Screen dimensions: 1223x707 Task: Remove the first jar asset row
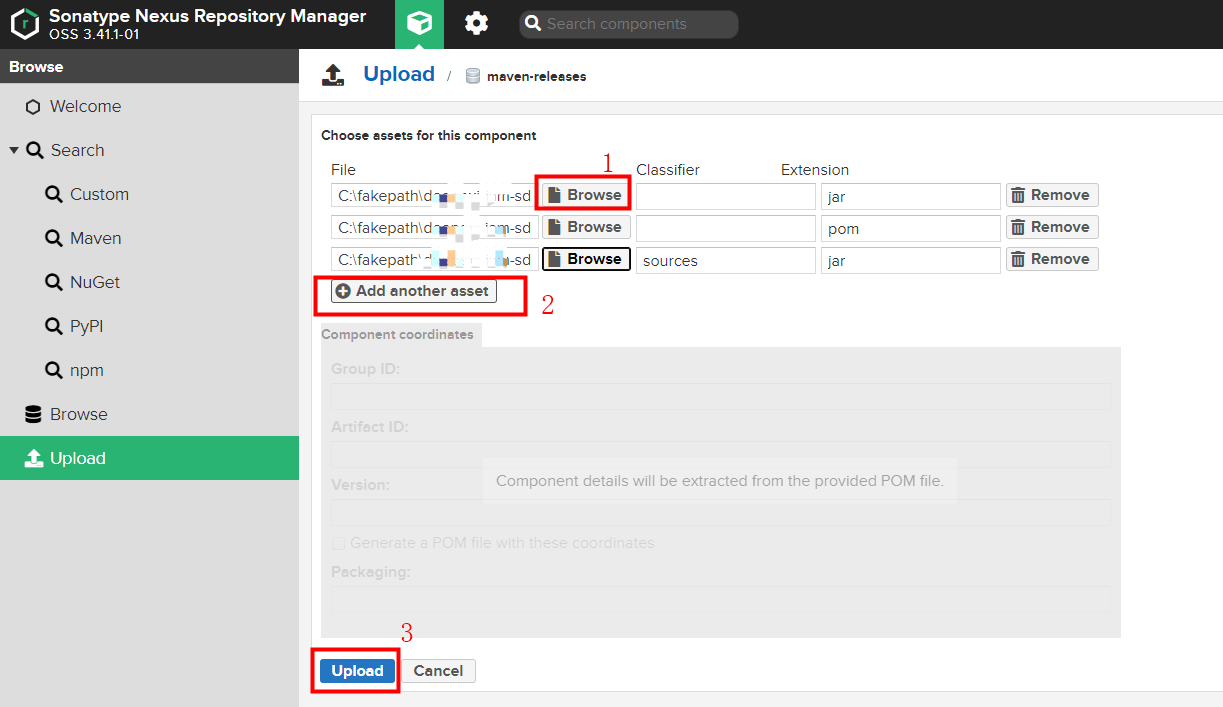coord(1052,195)
